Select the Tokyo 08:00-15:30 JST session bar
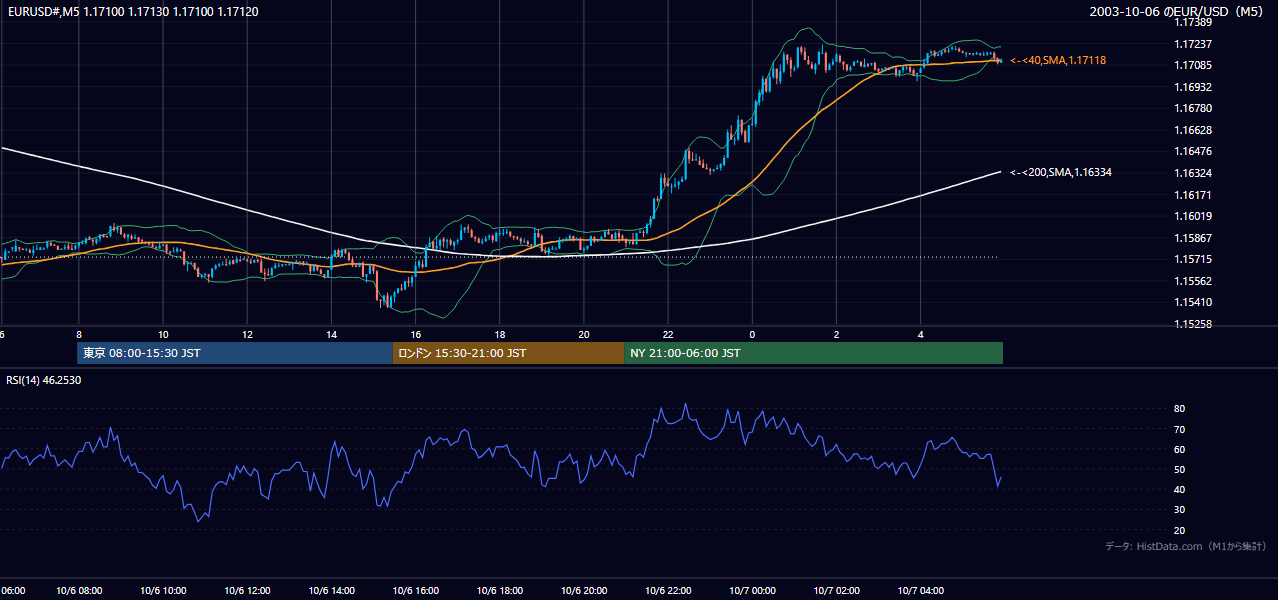 (x=235, y=353)
